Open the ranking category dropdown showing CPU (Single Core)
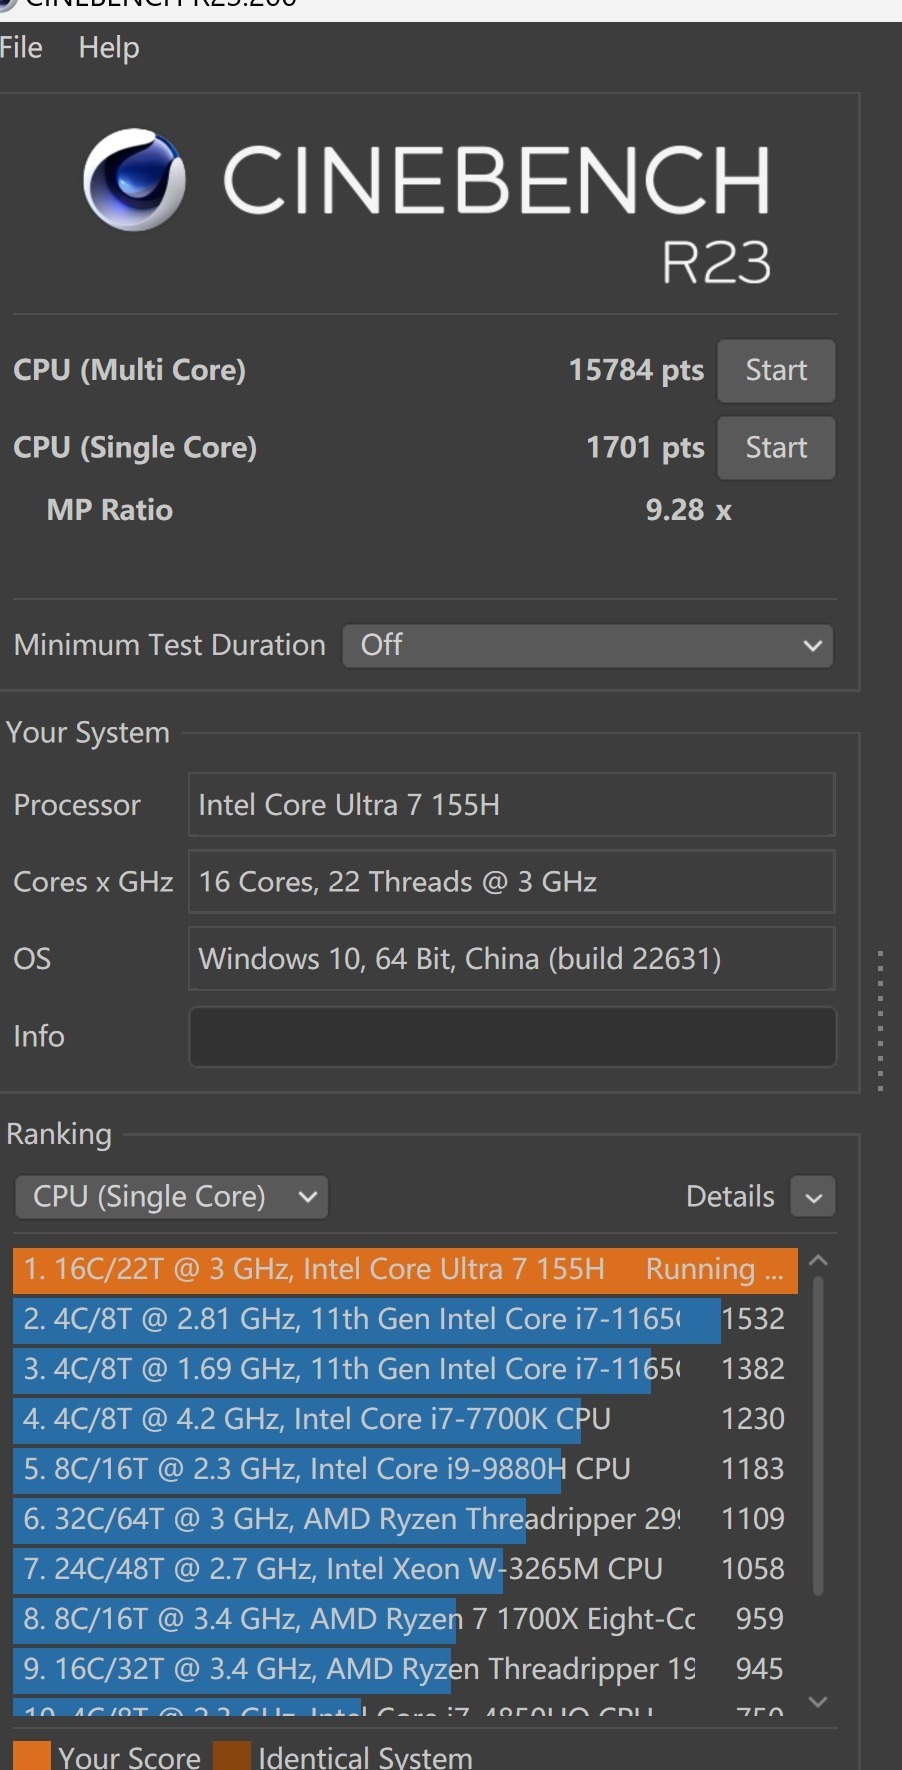This screenshot has height=1770, width=902. [170, 1196]
